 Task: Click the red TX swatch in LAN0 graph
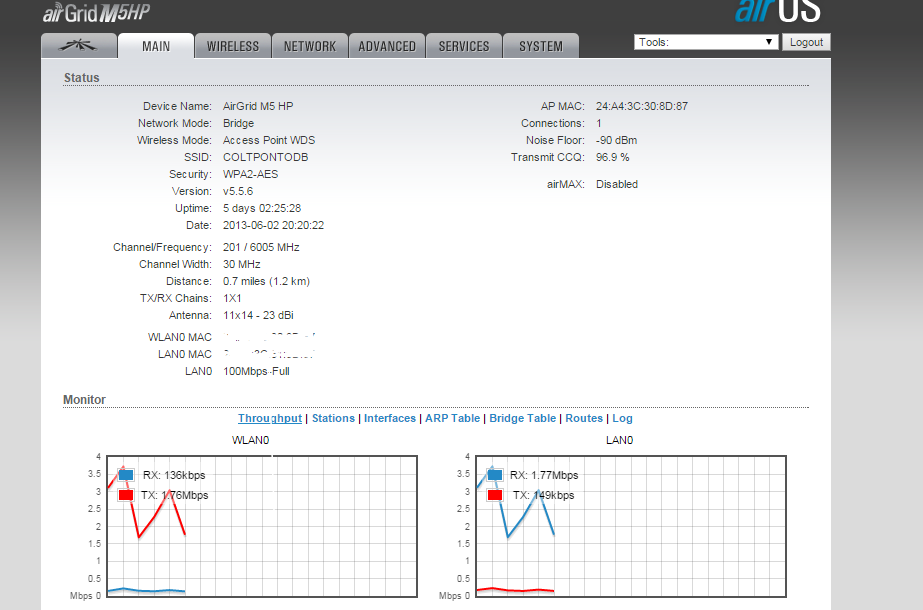[x=494, y=495]
